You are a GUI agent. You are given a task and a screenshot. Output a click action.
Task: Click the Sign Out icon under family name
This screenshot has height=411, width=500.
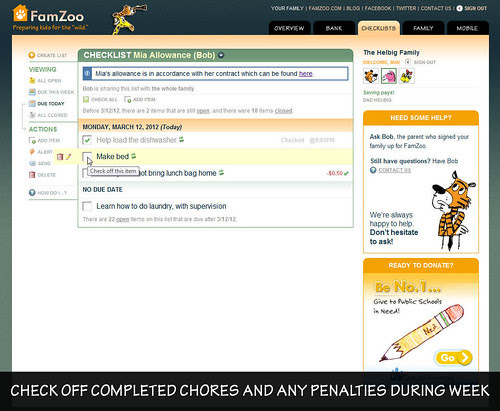pyautogui.click(x=408, y=62)
